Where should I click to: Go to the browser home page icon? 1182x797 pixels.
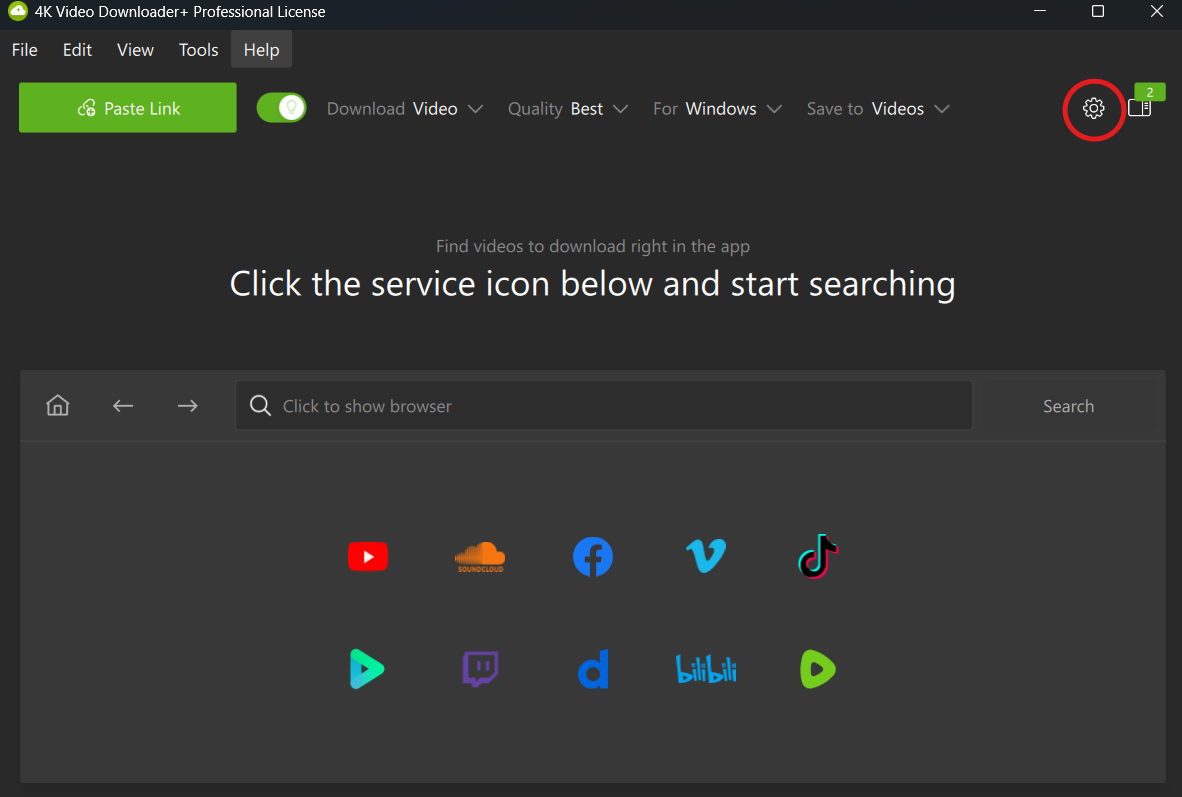[x=58, y=406]
